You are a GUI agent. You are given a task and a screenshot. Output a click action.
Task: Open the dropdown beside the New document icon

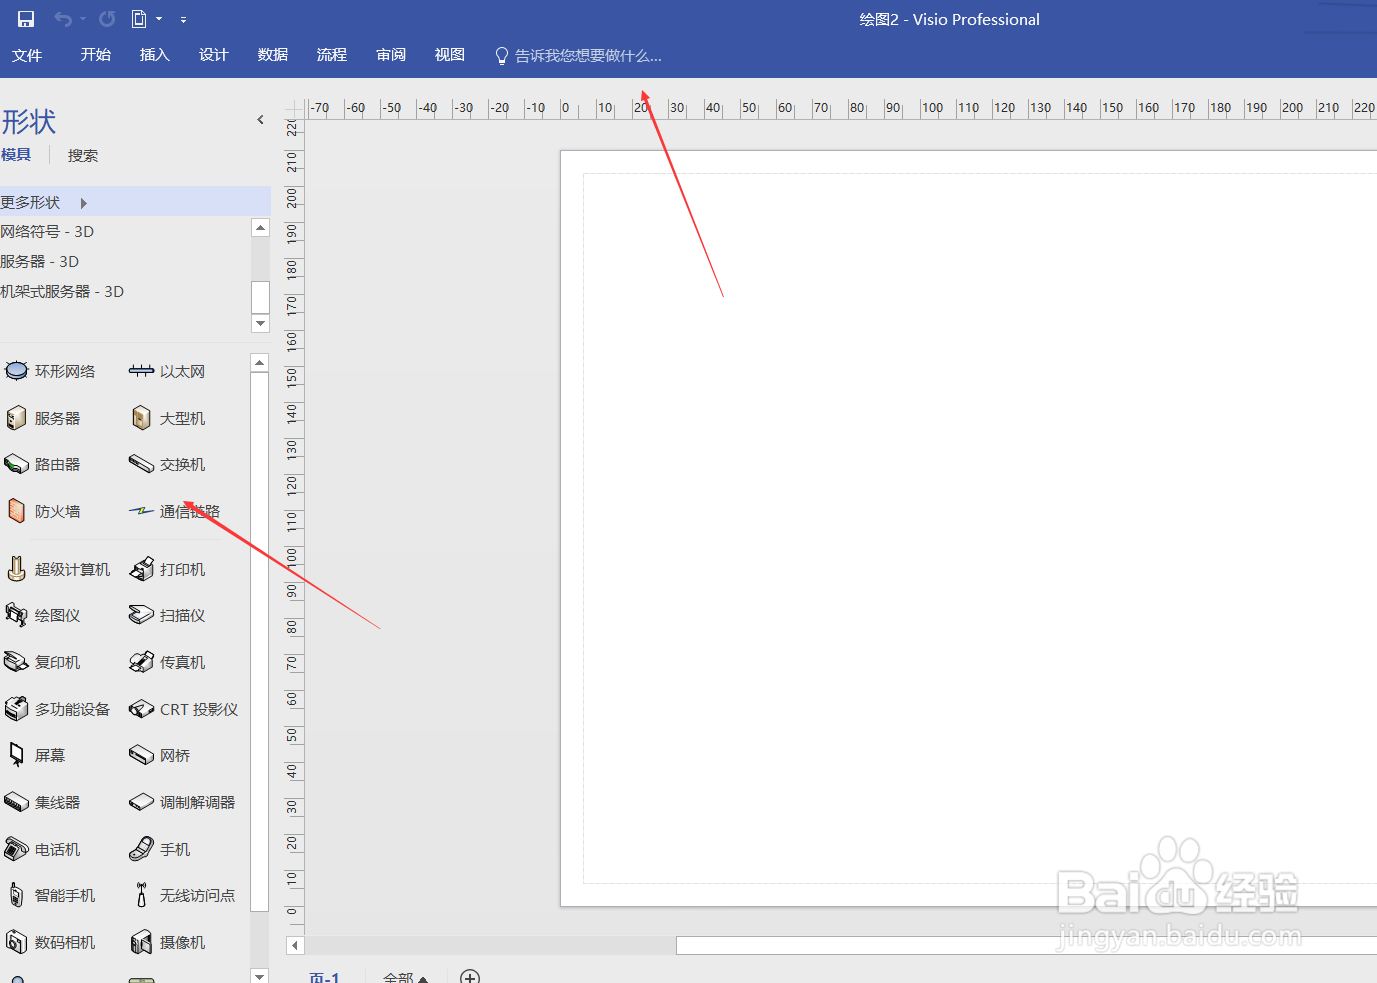[x=159, y=19]
